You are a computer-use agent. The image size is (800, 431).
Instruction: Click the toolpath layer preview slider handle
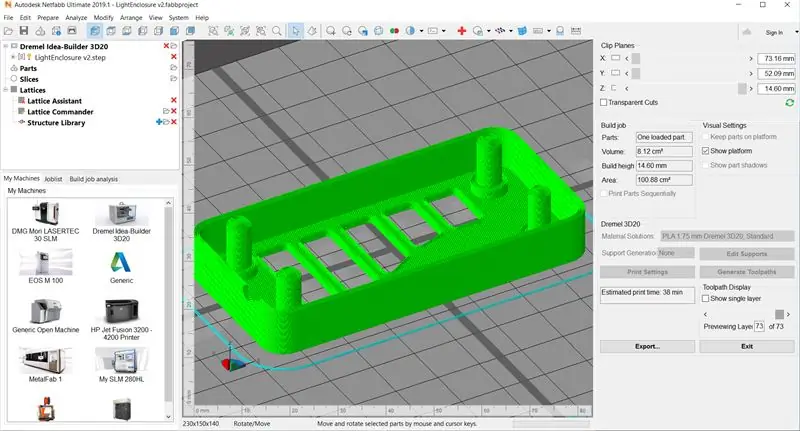click(779, 314)
